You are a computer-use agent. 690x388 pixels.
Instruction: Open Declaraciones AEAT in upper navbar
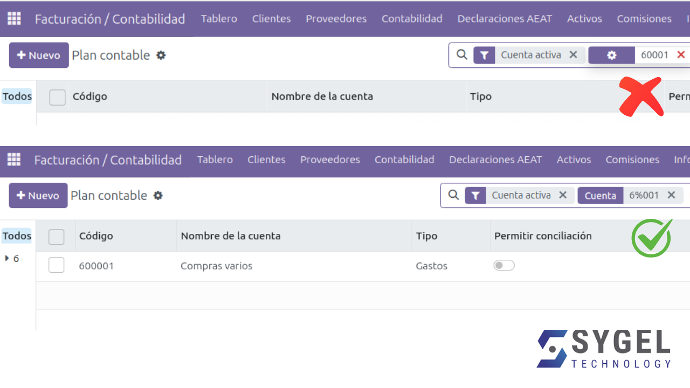coord(505,18)
